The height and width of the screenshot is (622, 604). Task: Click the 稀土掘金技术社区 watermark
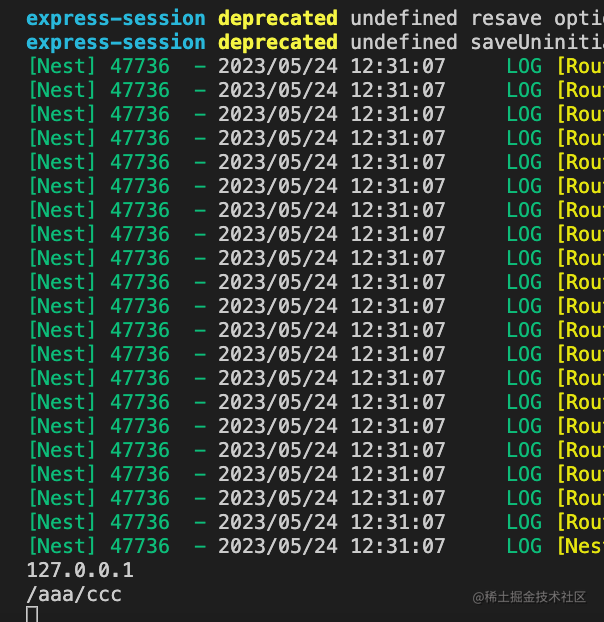[529, 597]
